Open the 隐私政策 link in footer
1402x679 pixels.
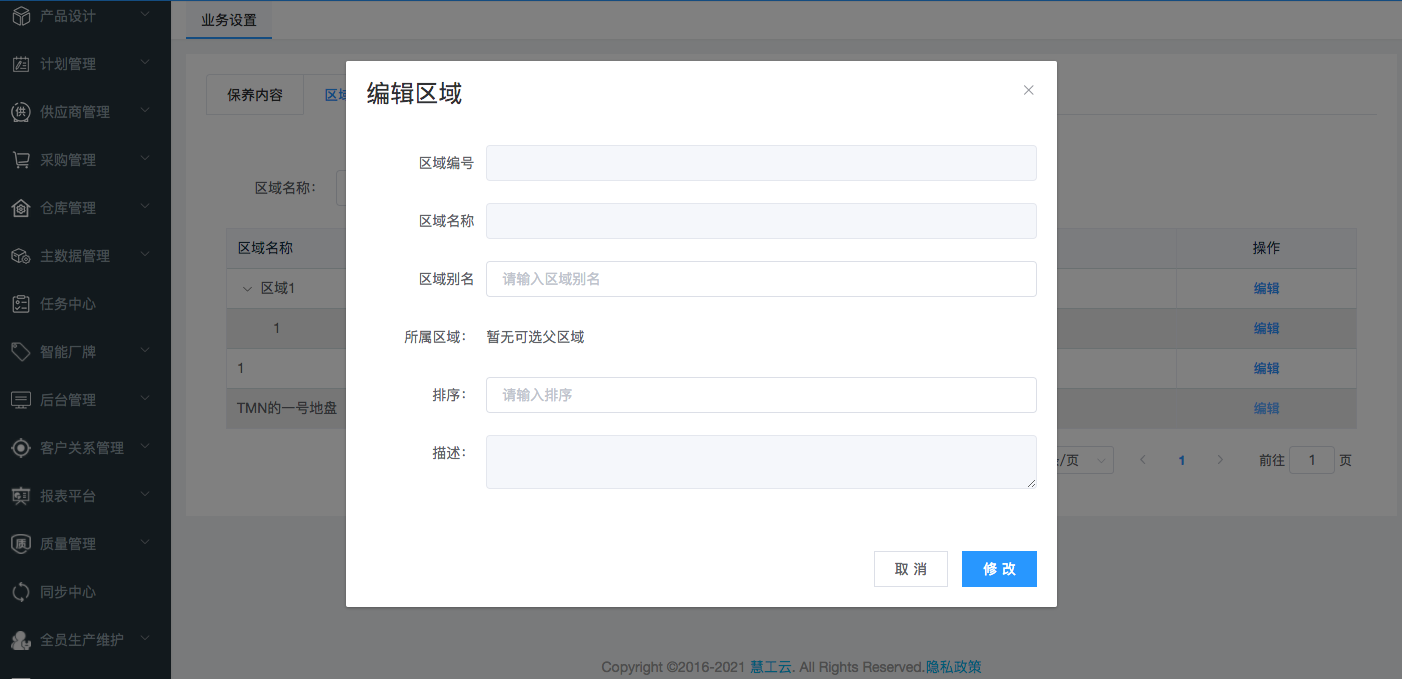click(x=953, y=667)
